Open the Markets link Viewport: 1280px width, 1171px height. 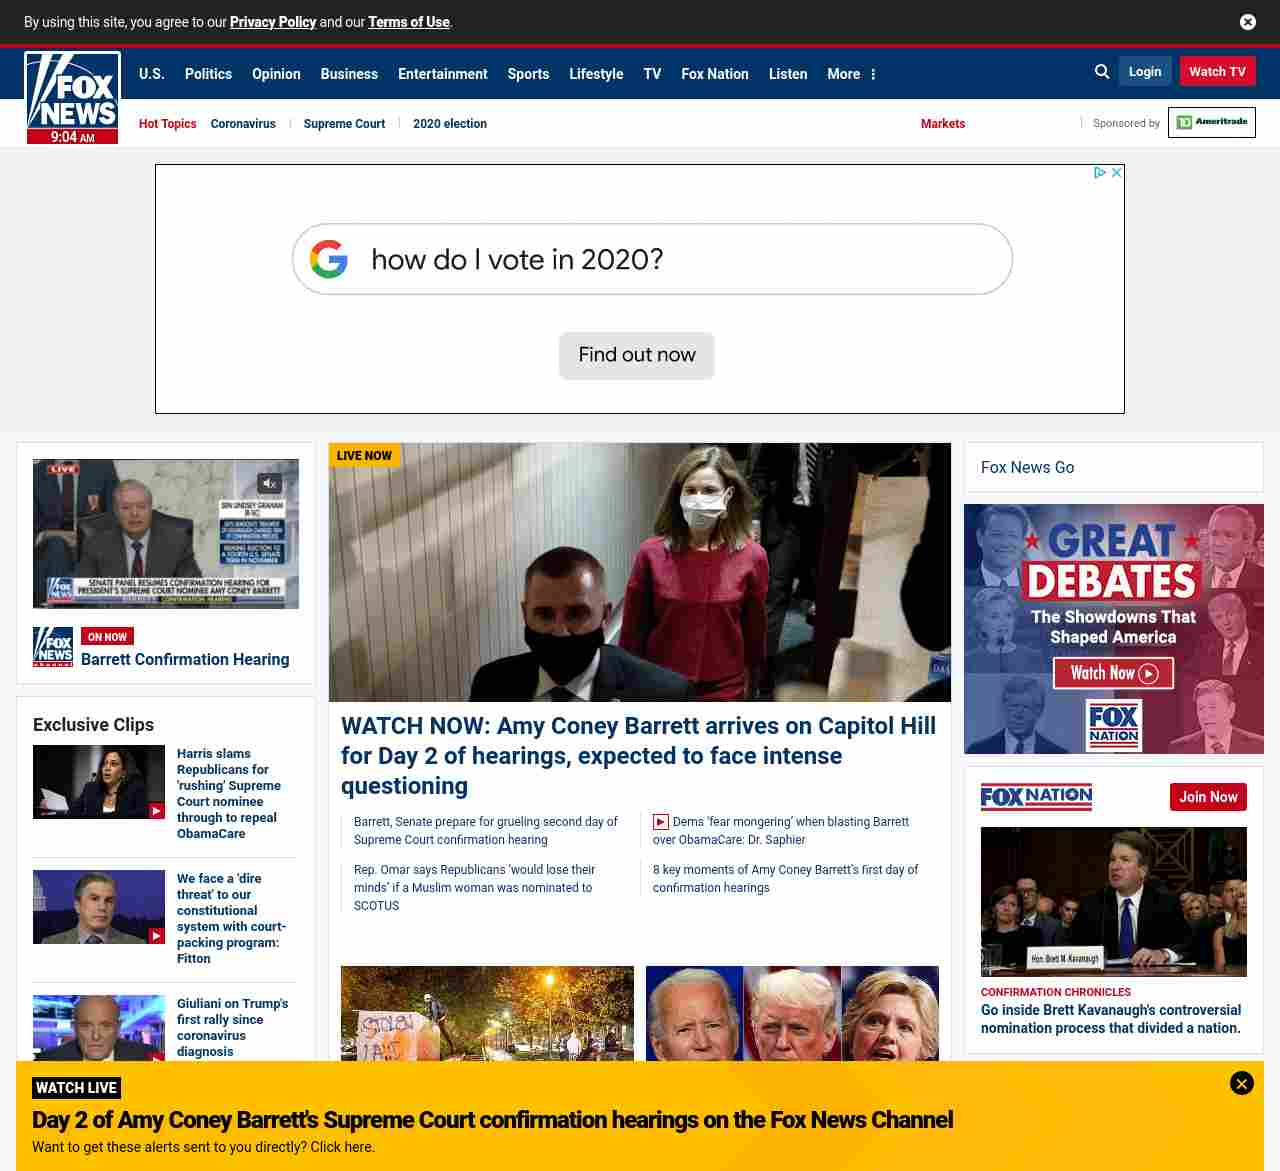click(942, 124)
